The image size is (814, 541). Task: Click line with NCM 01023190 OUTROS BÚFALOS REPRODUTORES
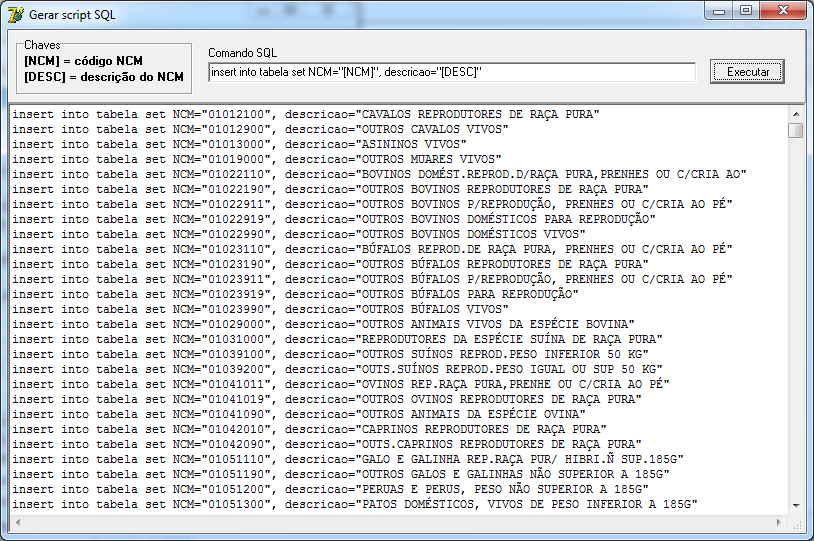[330, 265]
